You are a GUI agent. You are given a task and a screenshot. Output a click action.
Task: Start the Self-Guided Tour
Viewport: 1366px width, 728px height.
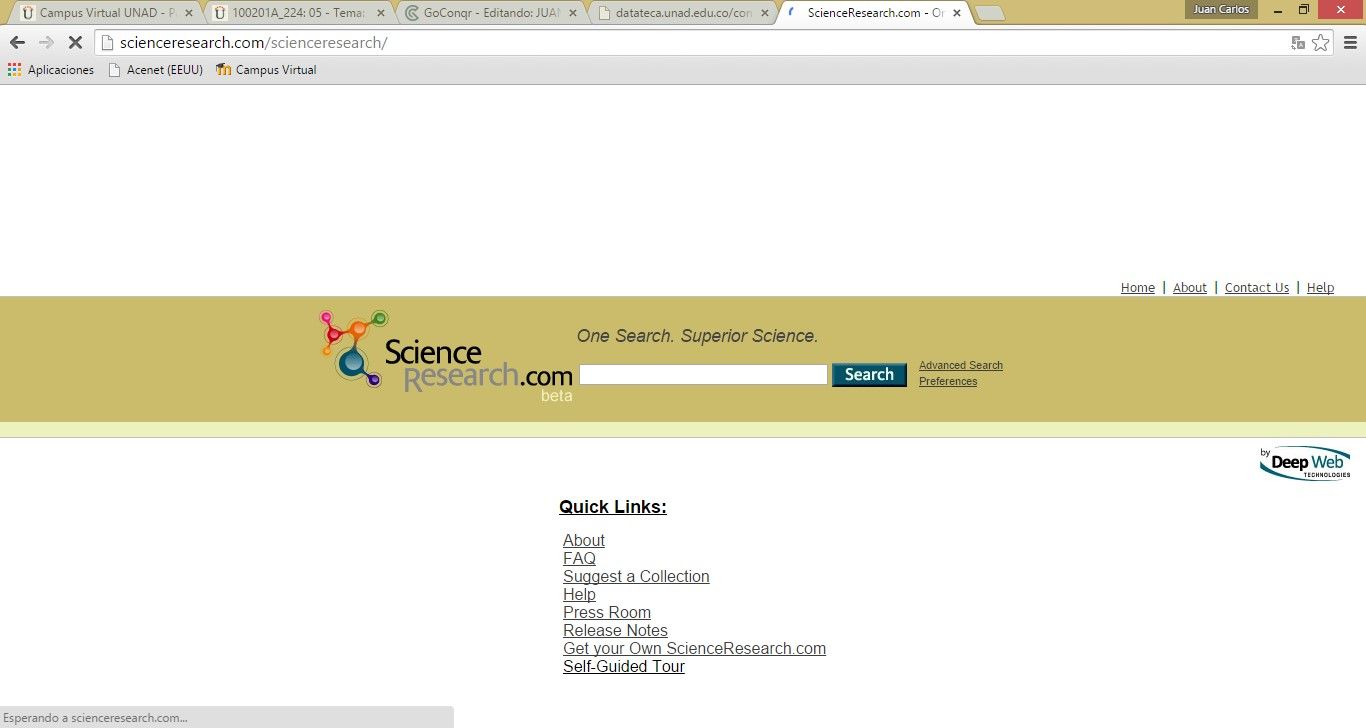click(624, 667)
